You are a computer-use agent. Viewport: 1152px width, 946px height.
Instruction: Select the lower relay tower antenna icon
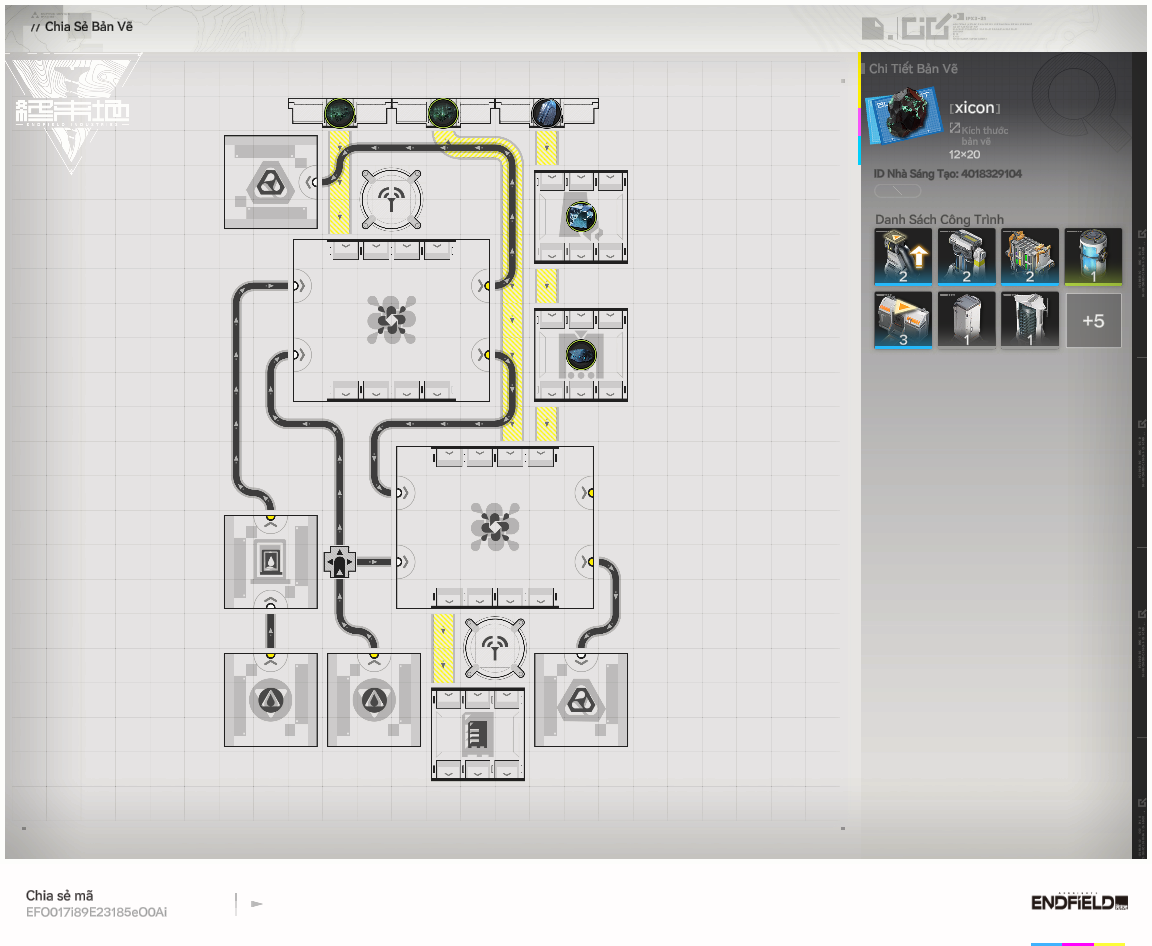494,646
